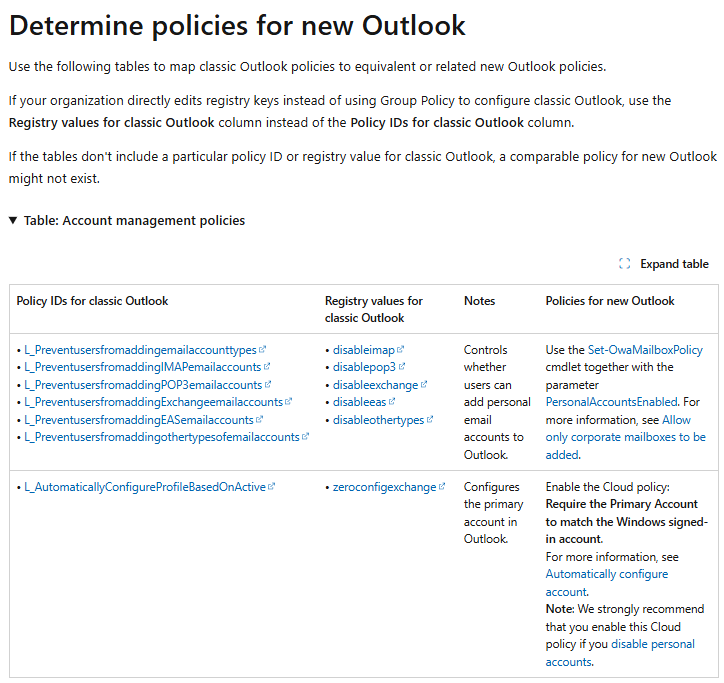
Task: Click external-link icon next to disablepop3
Action: coord(402,367)
